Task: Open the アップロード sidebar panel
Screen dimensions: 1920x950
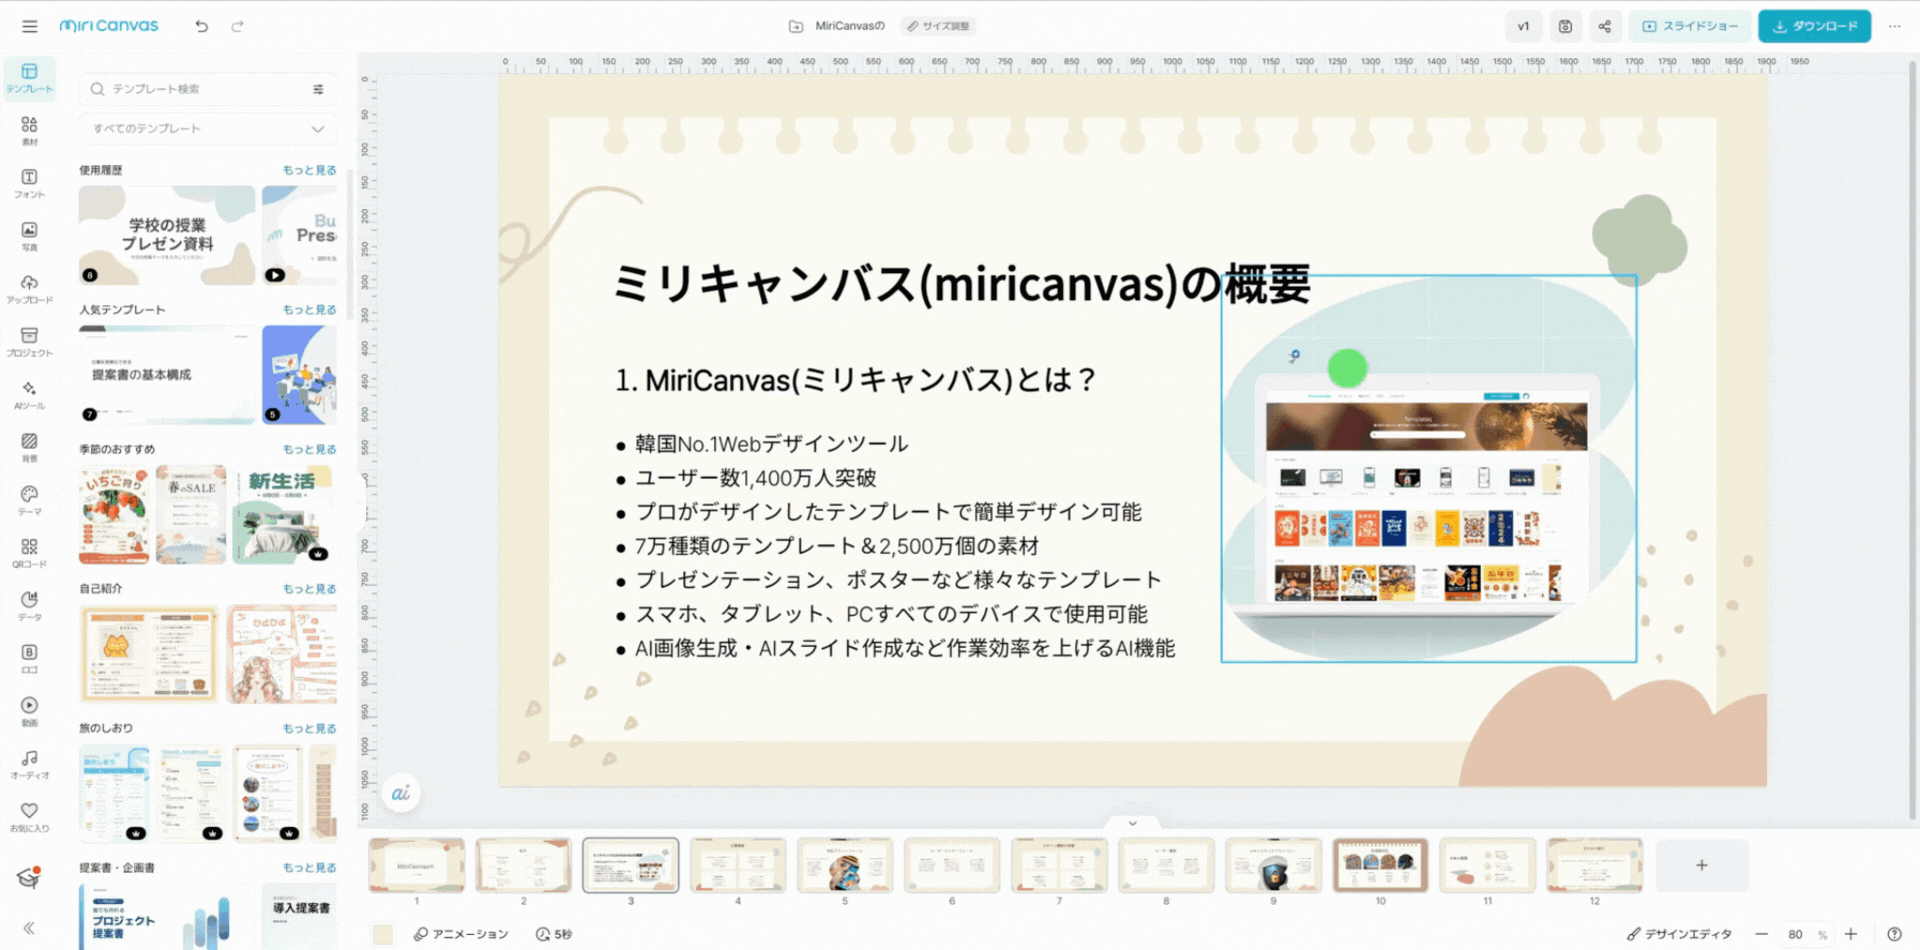Action: click(29, 289)
